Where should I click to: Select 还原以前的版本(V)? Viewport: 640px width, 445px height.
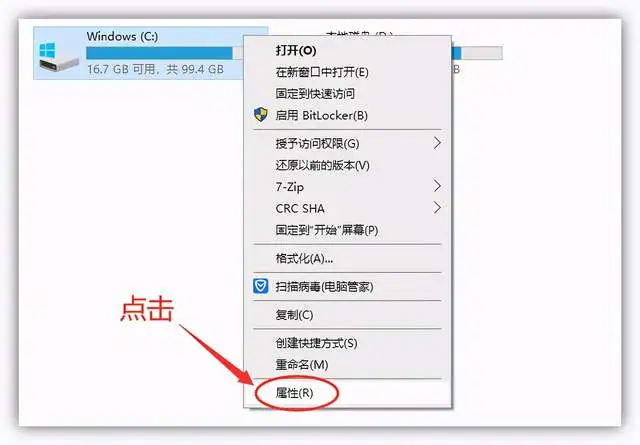click(x=347, y=165)
